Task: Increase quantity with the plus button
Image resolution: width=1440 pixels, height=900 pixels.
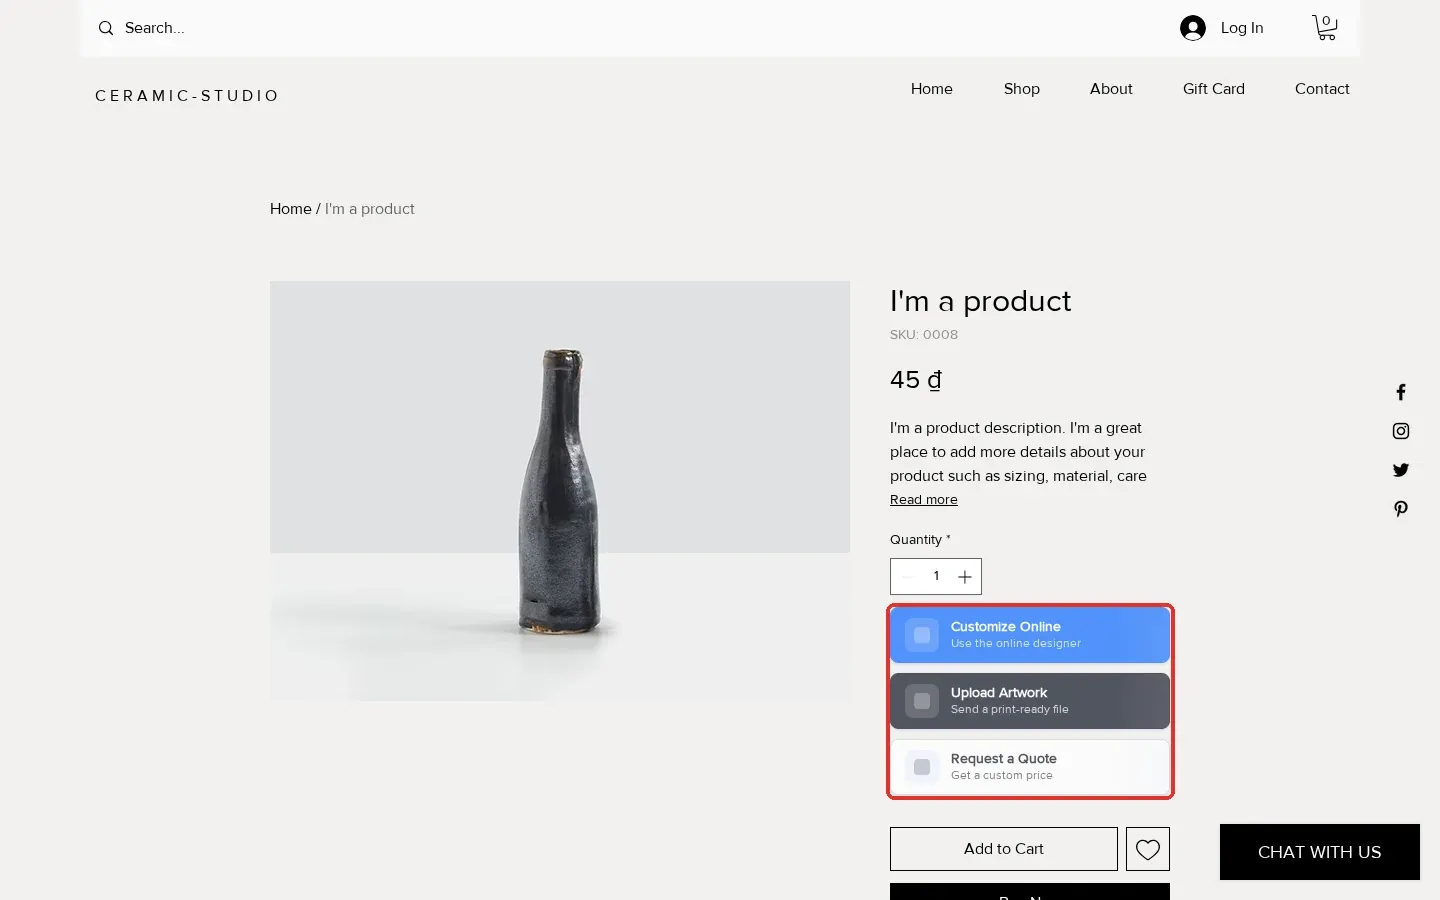Action: click(965, 577)
